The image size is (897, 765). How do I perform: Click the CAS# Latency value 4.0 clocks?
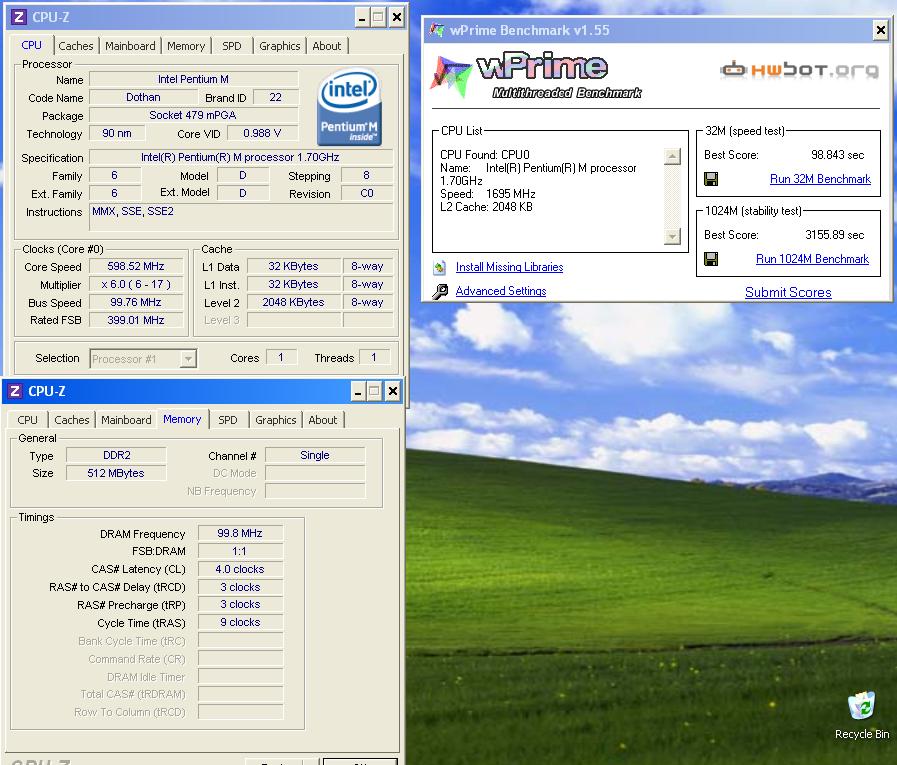(240, 569)
